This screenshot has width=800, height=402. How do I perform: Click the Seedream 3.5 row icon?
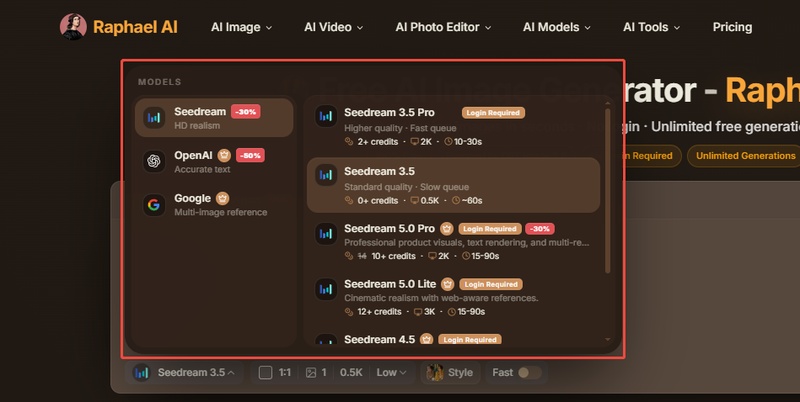click(326, 175)
